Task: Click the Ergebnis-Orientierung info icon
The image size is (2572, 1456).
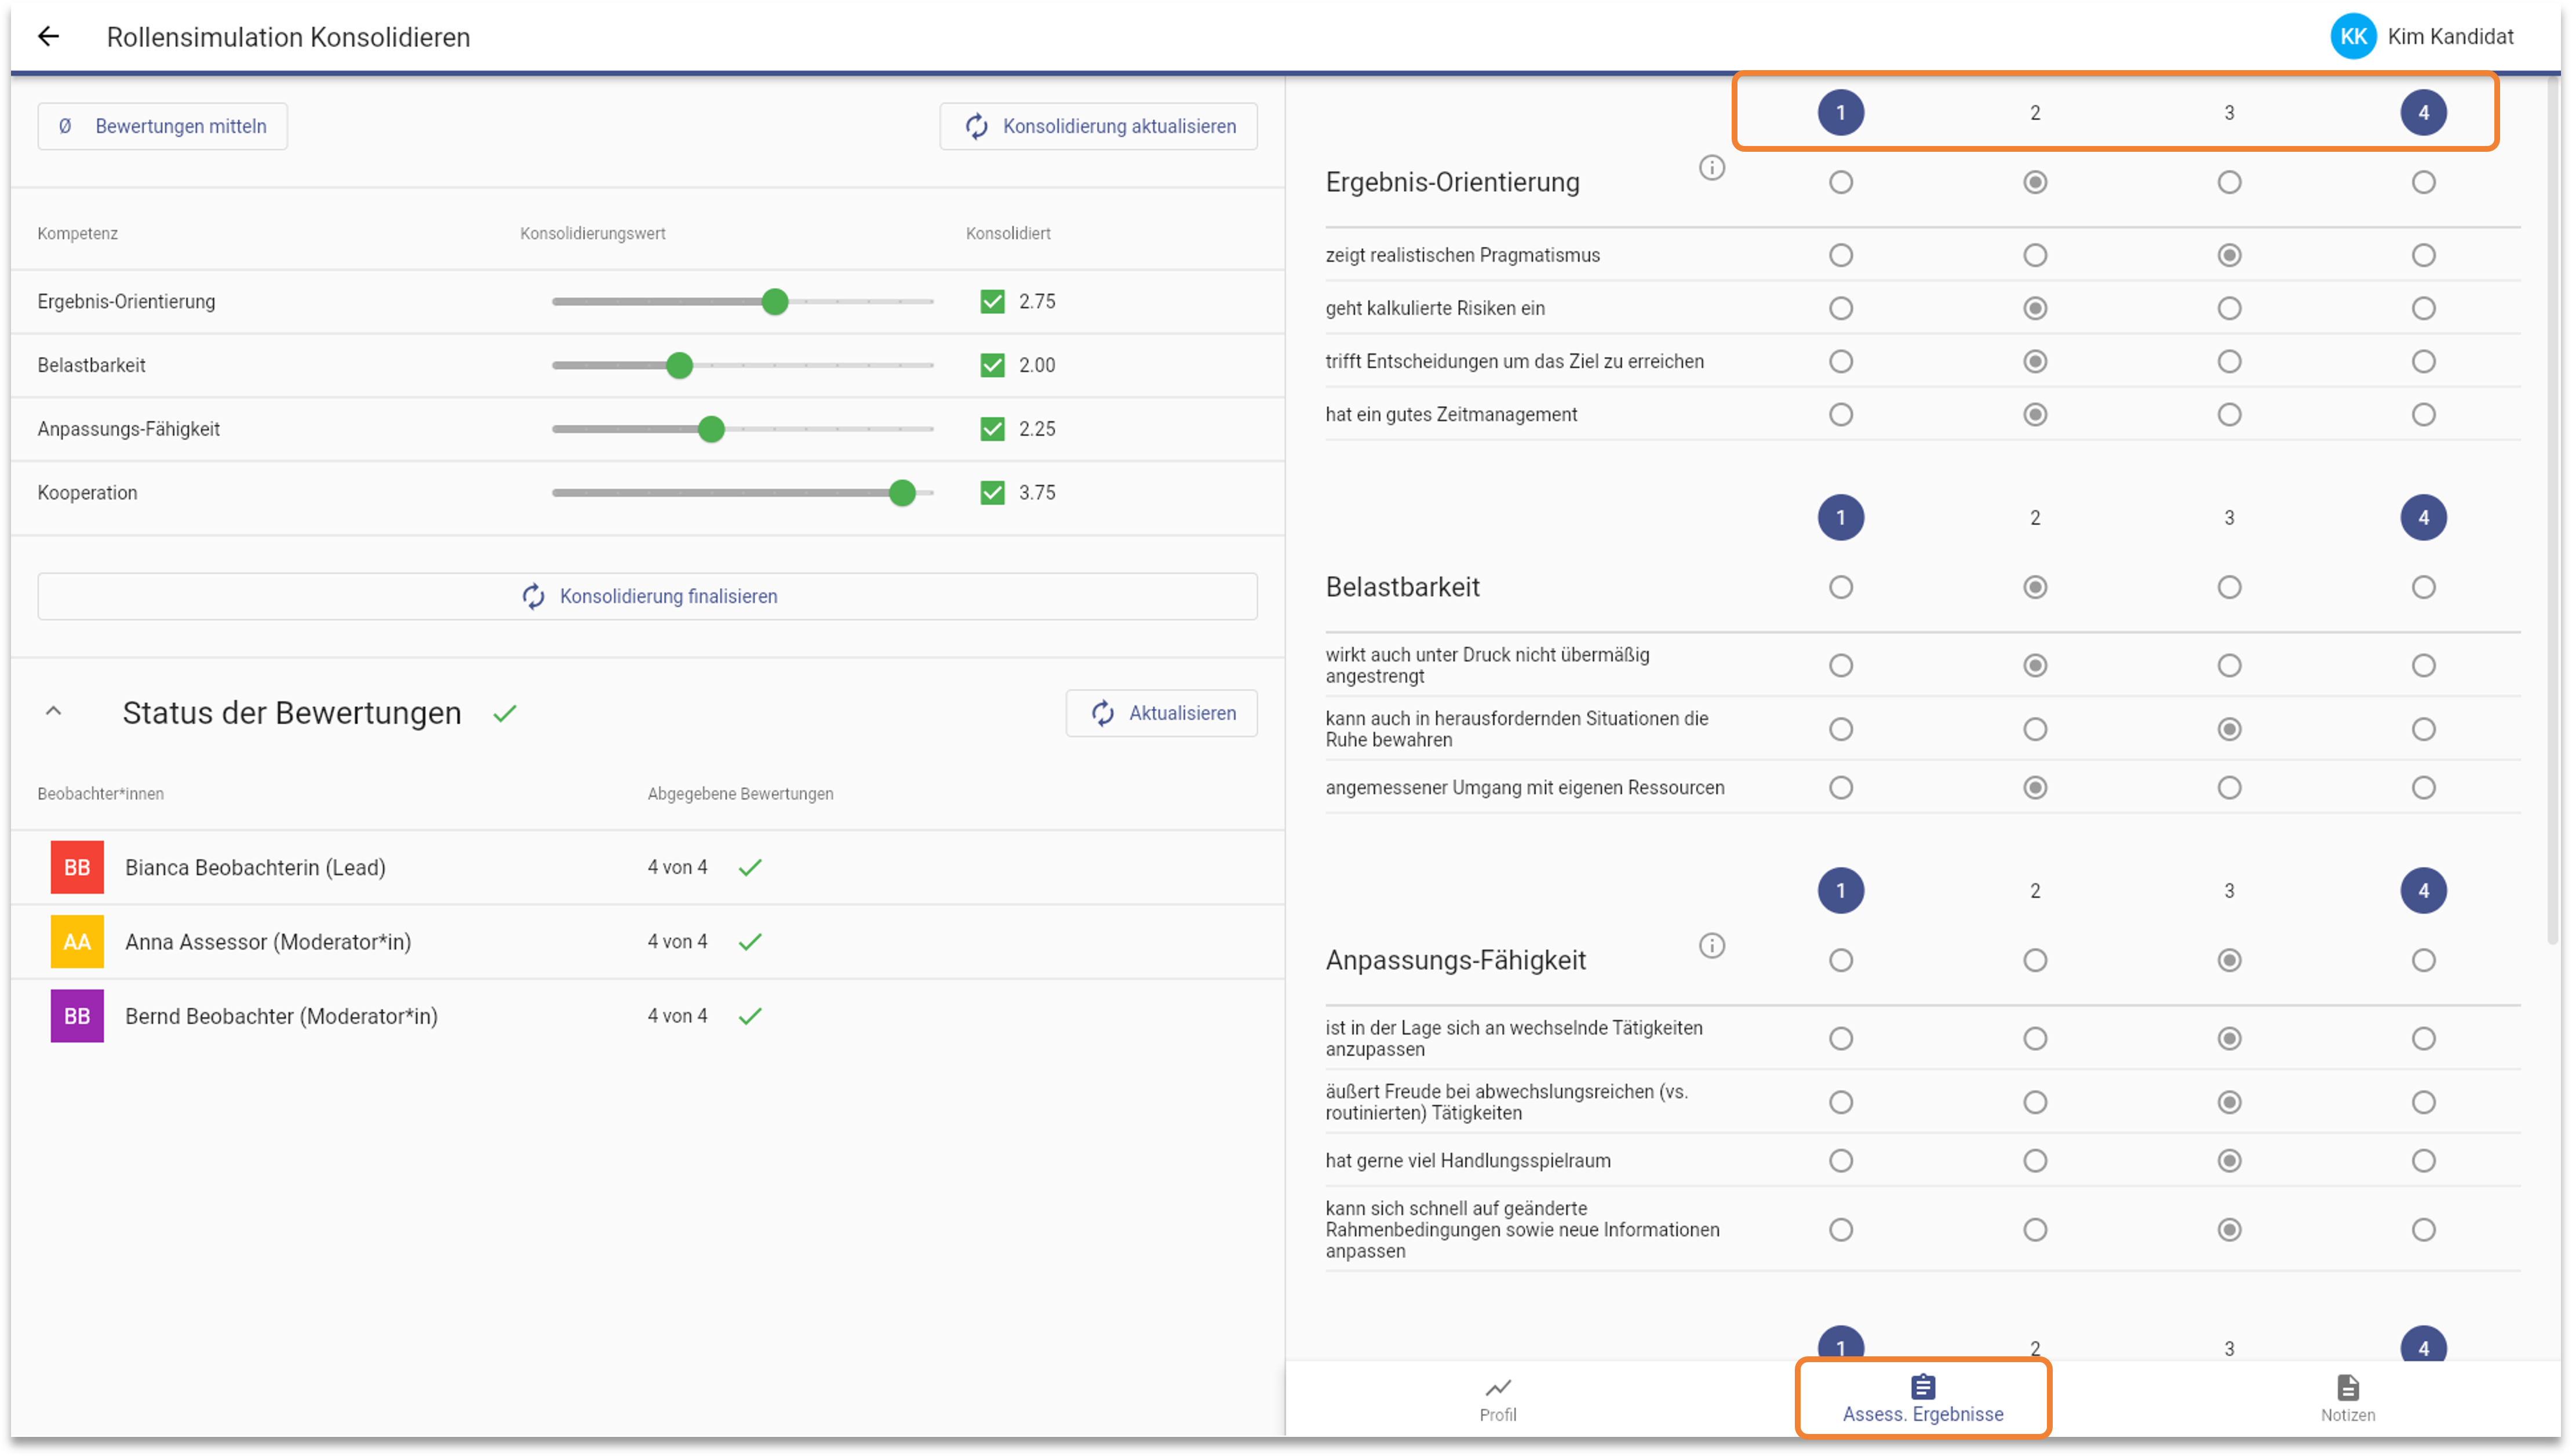Action: [1711, 167]
